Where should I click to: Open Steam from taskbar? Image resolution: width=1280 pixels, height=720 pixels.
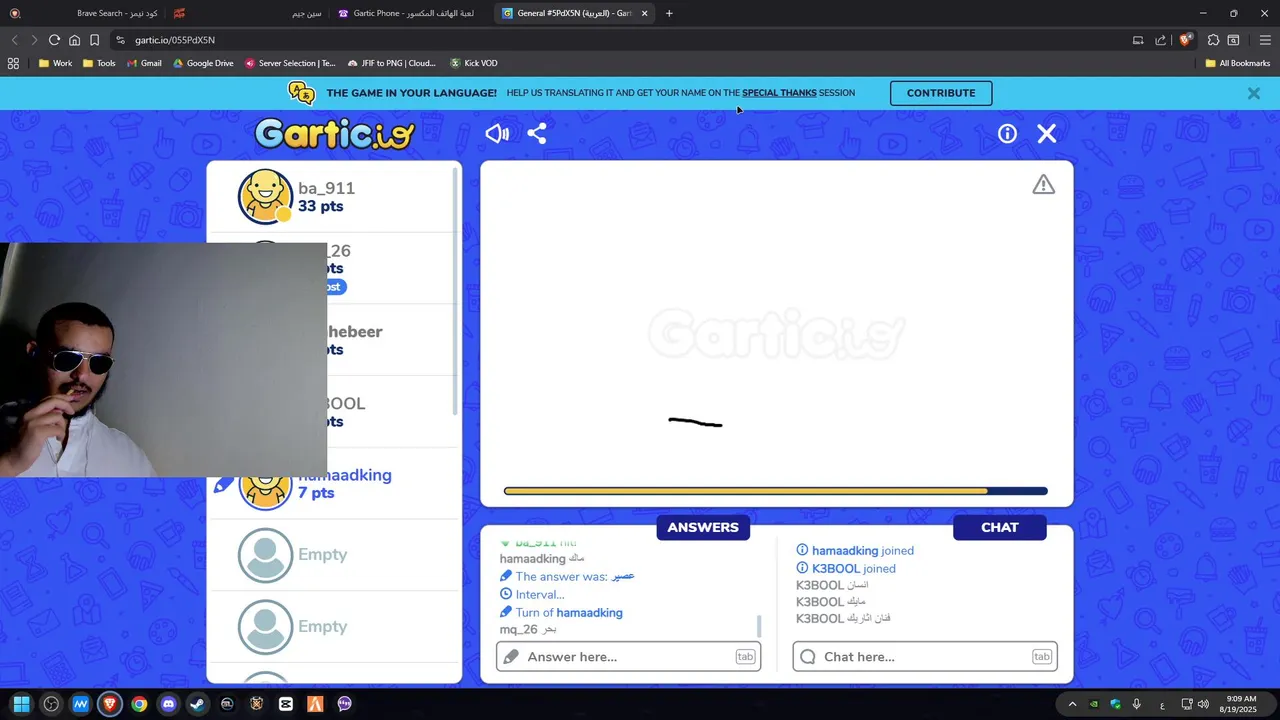pos(197,704)
